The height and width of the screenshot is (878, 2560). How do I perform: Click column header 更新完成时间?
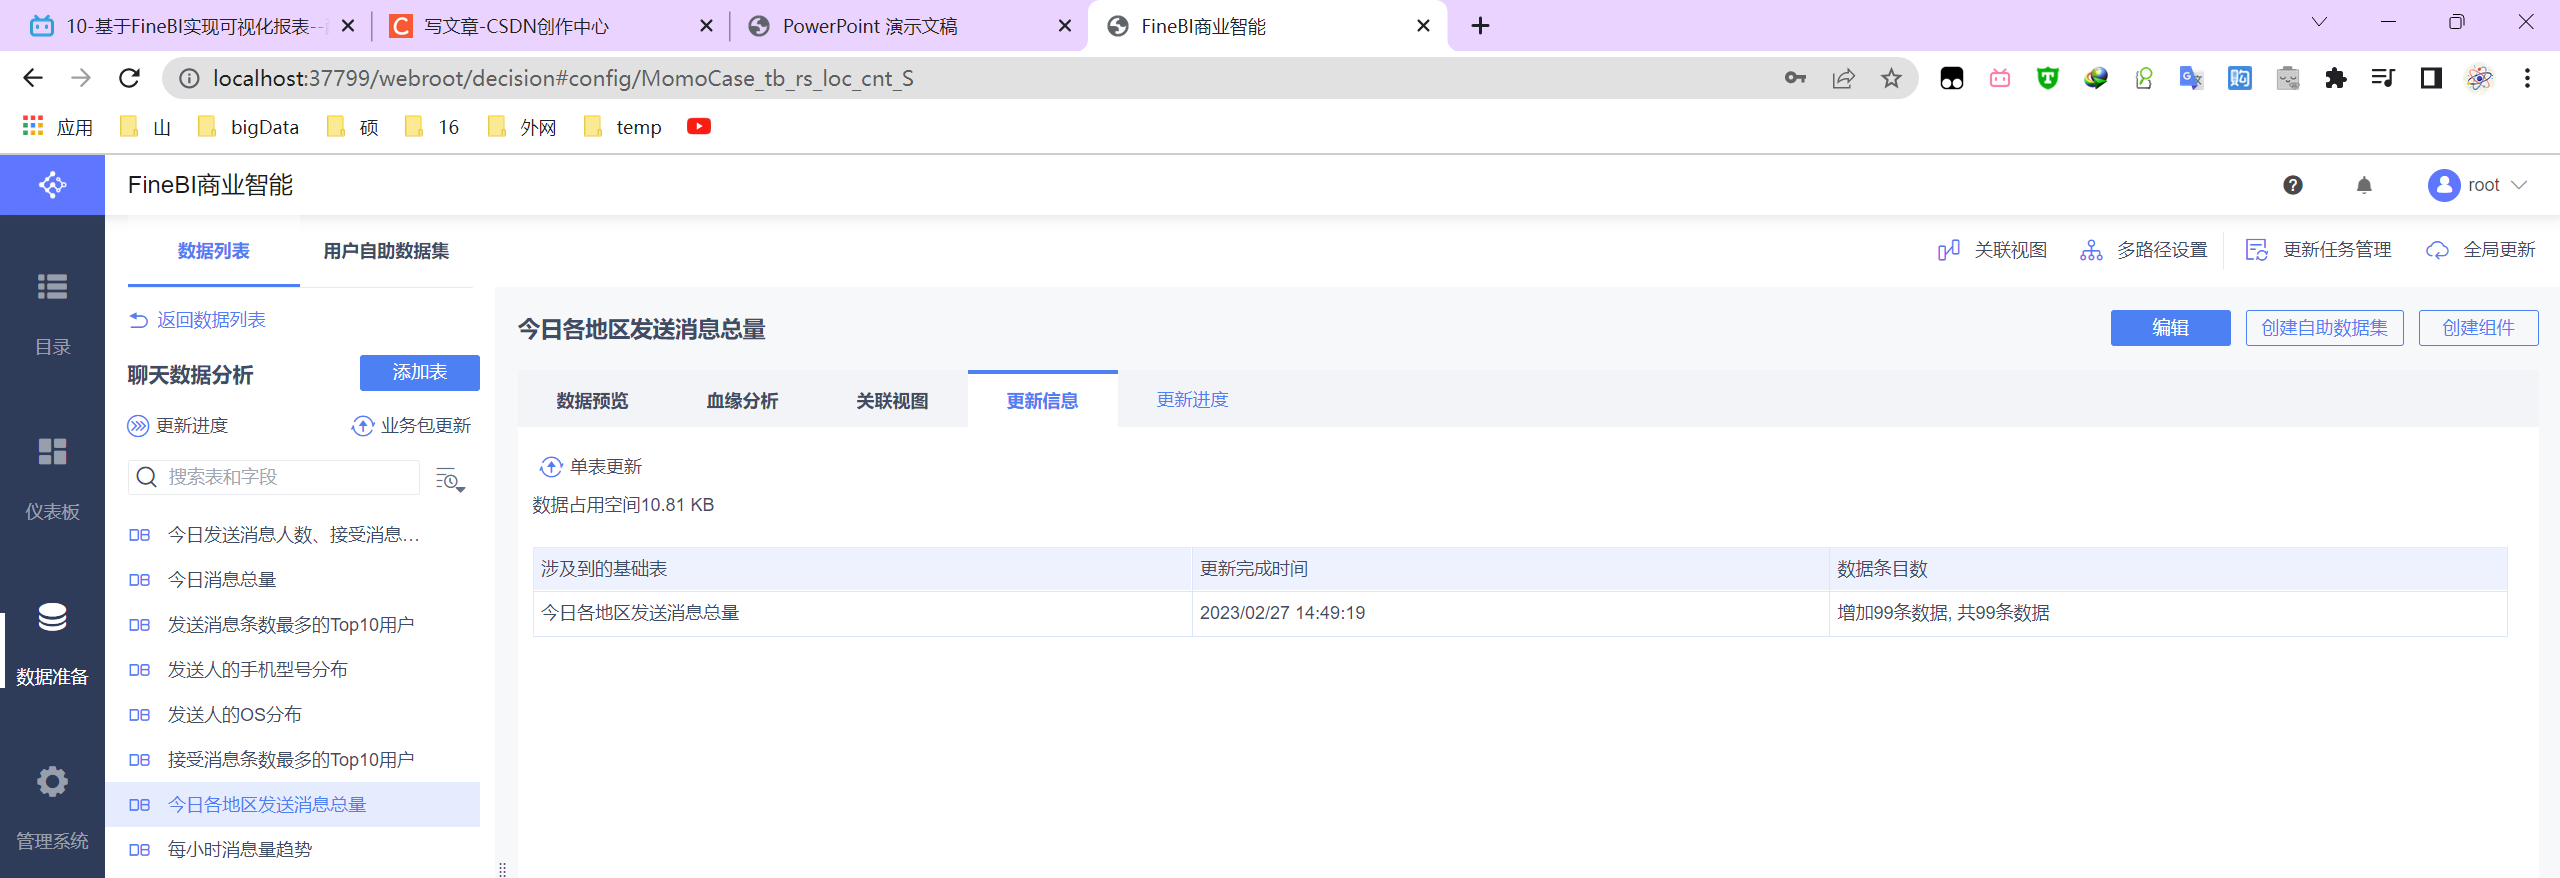pos(1510,569)
